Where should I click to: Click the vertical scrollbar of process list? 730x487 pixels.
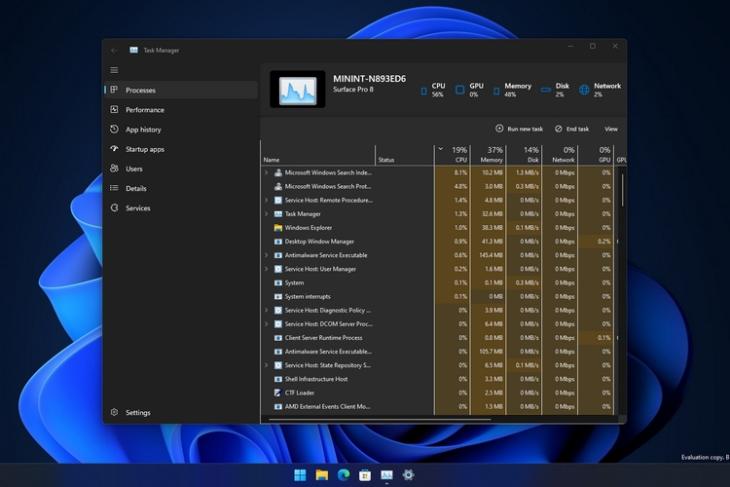click(x=622, y=189)
